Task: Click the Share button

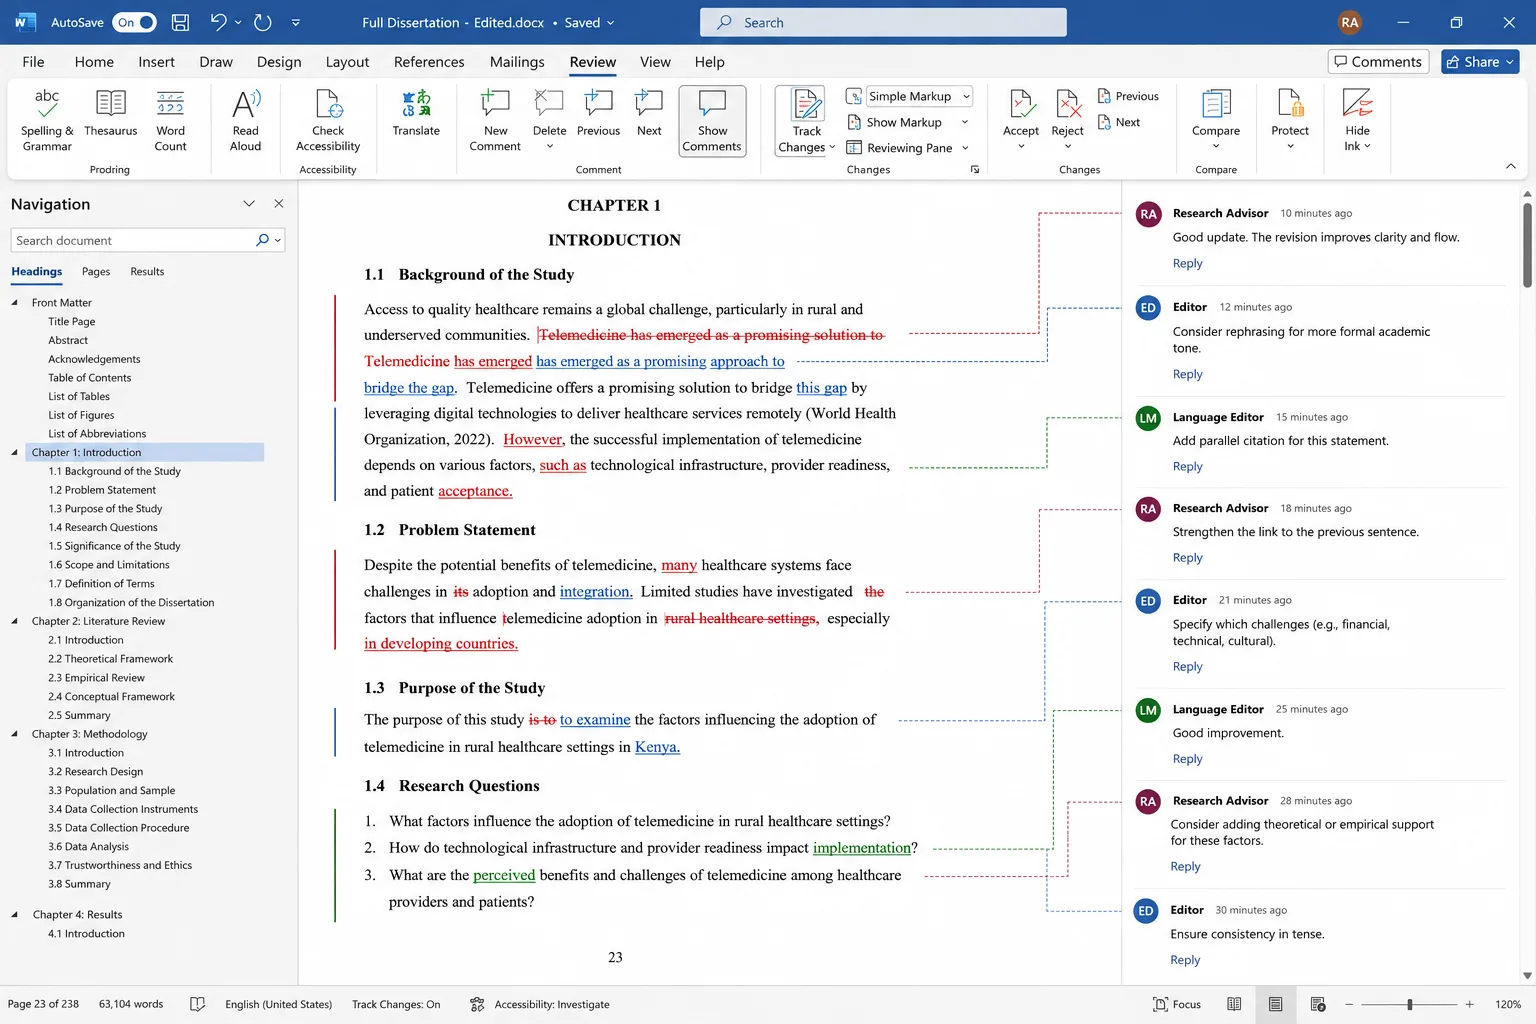Action: [x=1480, y=62]
